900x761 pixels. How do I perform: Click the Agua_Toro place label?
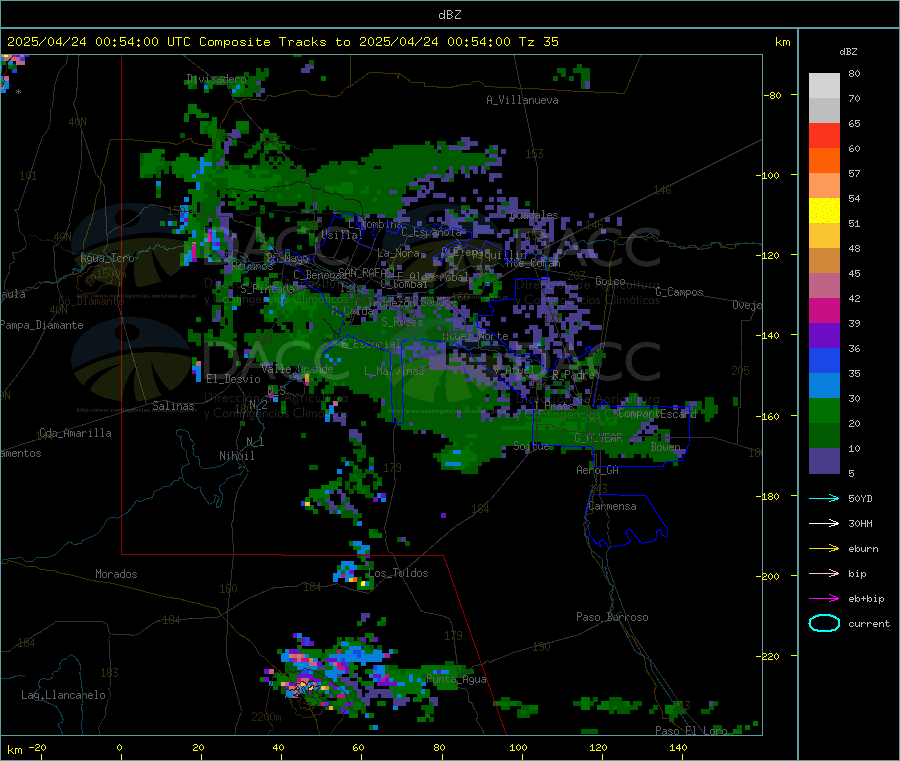pos(107,258)
